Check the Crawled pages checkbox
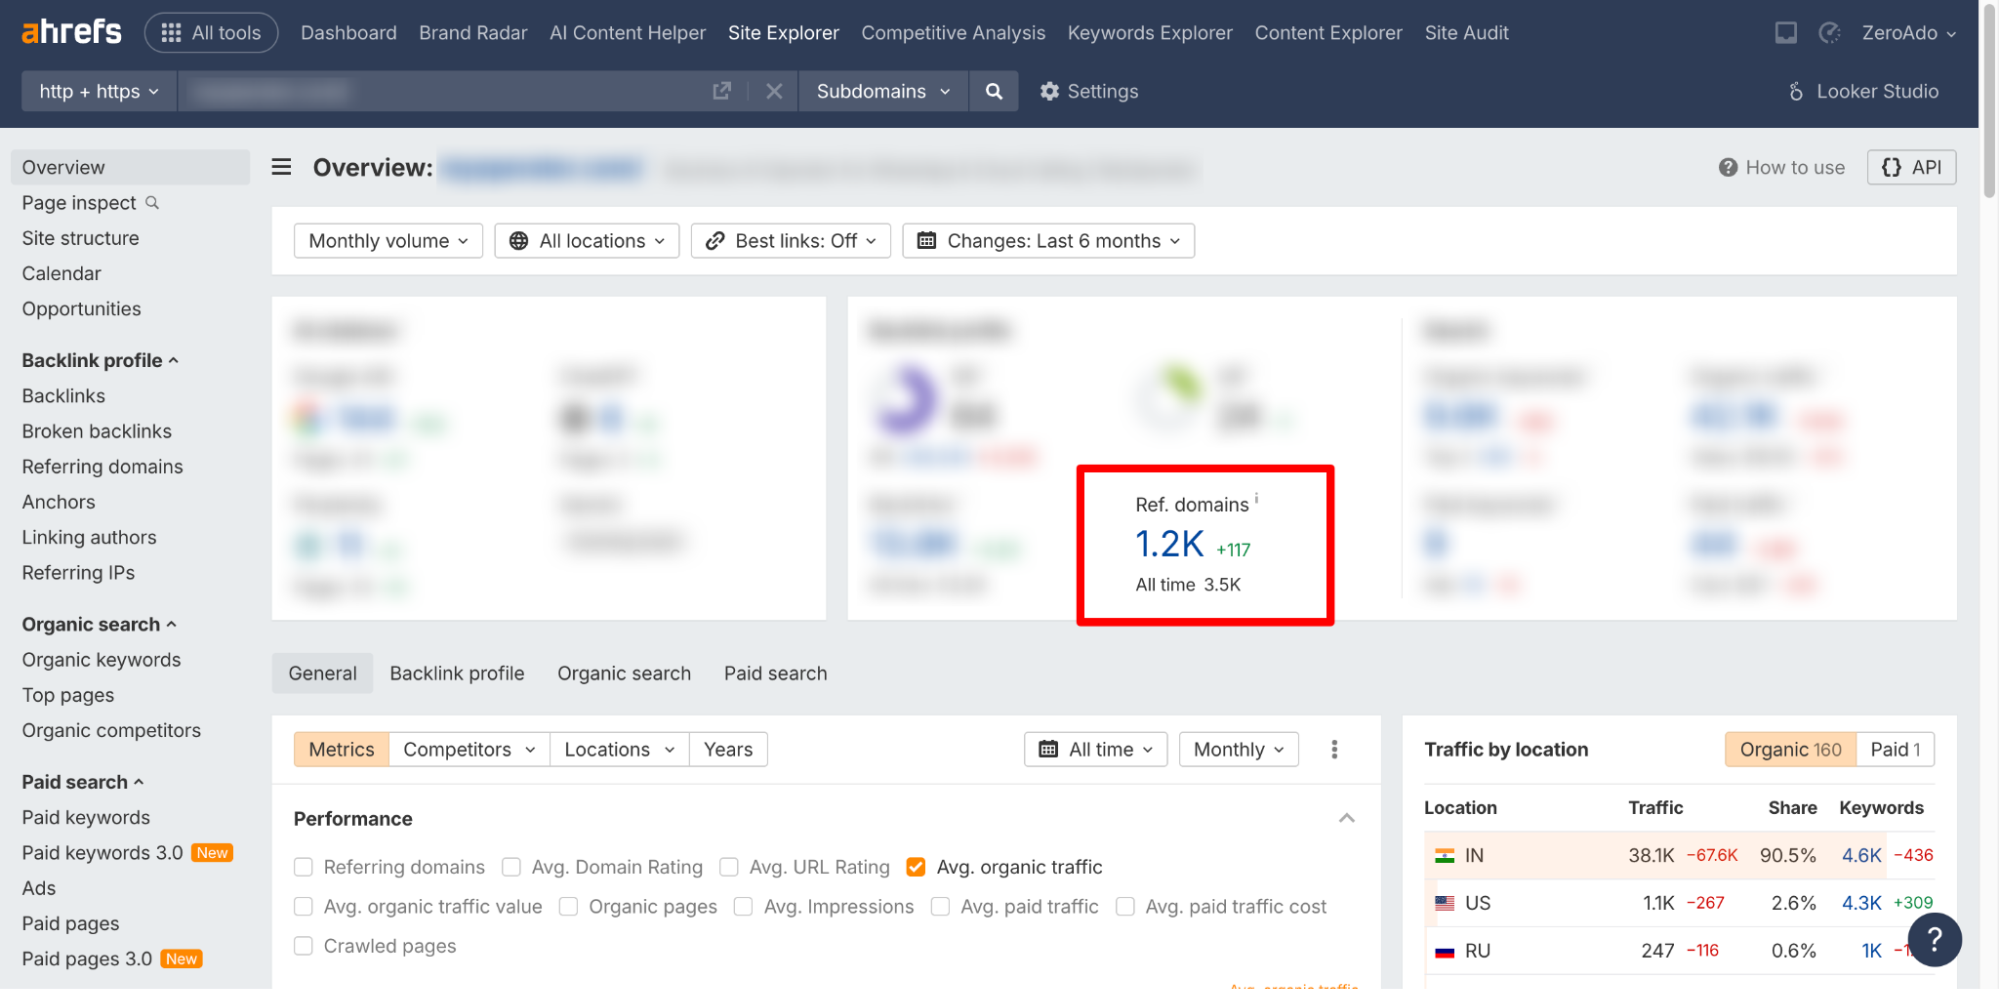The image size is (1999, 989). pos(303,946)
